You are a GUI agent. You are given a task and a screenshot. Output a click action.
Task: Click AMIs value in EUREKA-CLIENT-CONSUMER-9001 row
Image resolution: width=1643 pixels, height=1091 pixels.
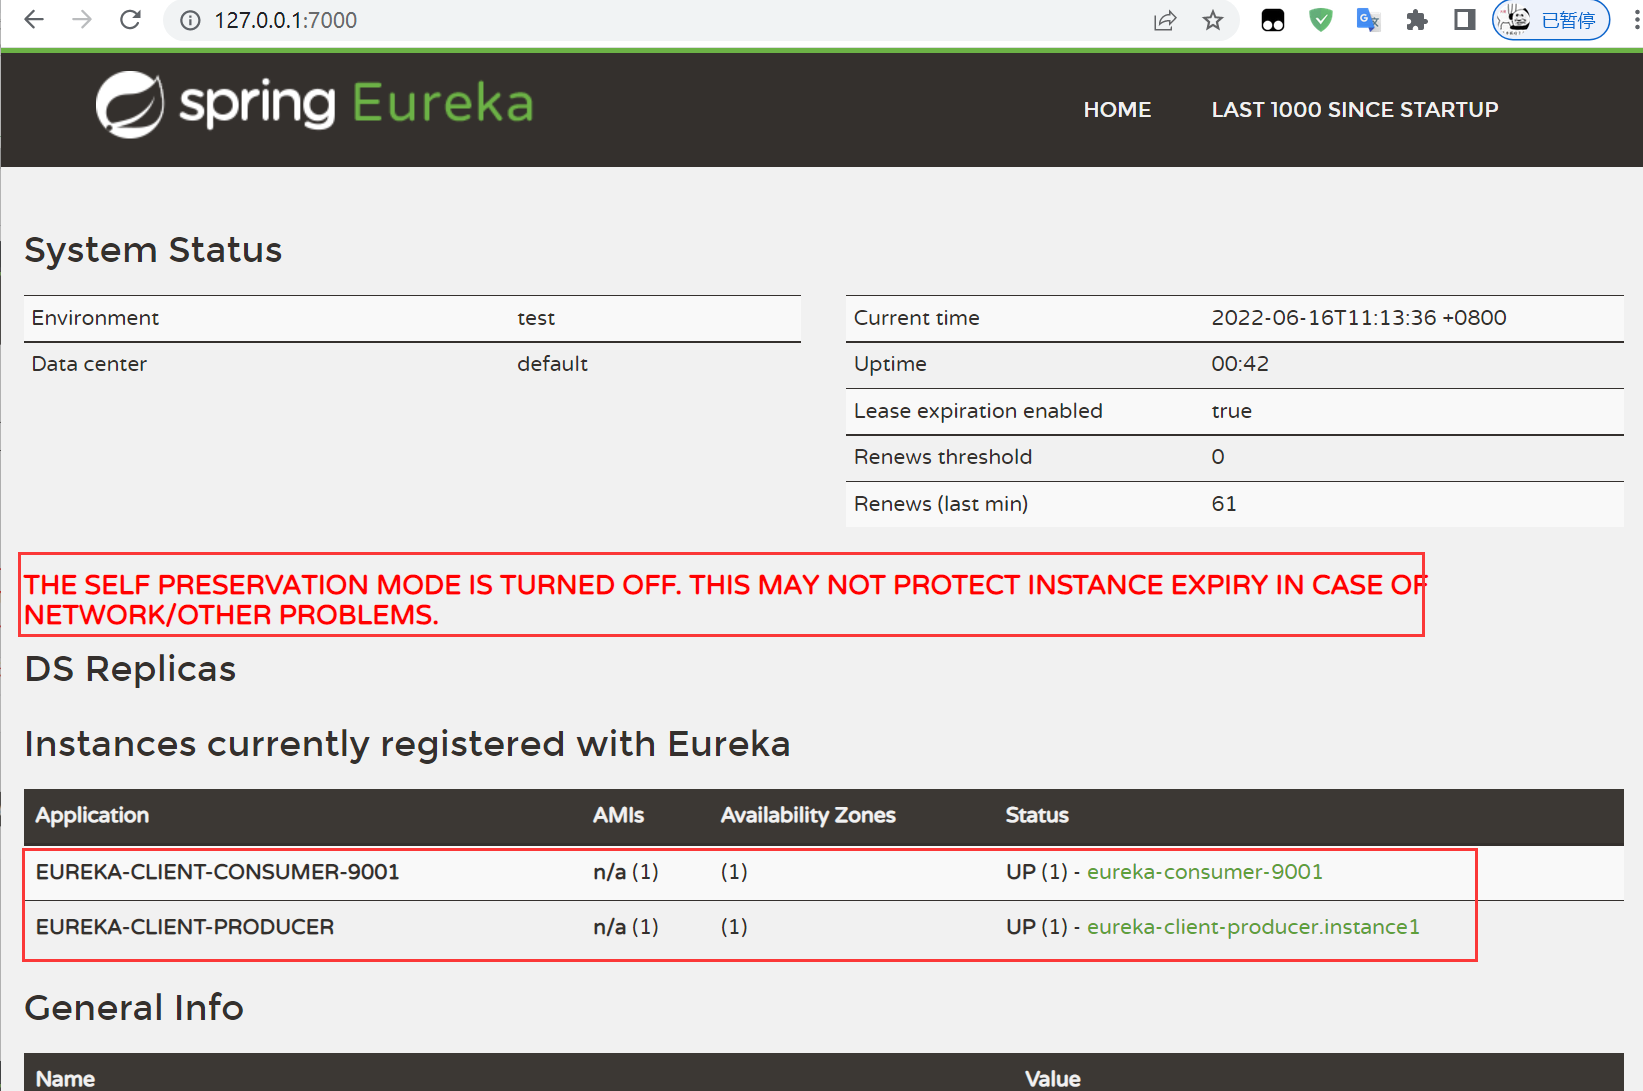click(x=626, y=872)
